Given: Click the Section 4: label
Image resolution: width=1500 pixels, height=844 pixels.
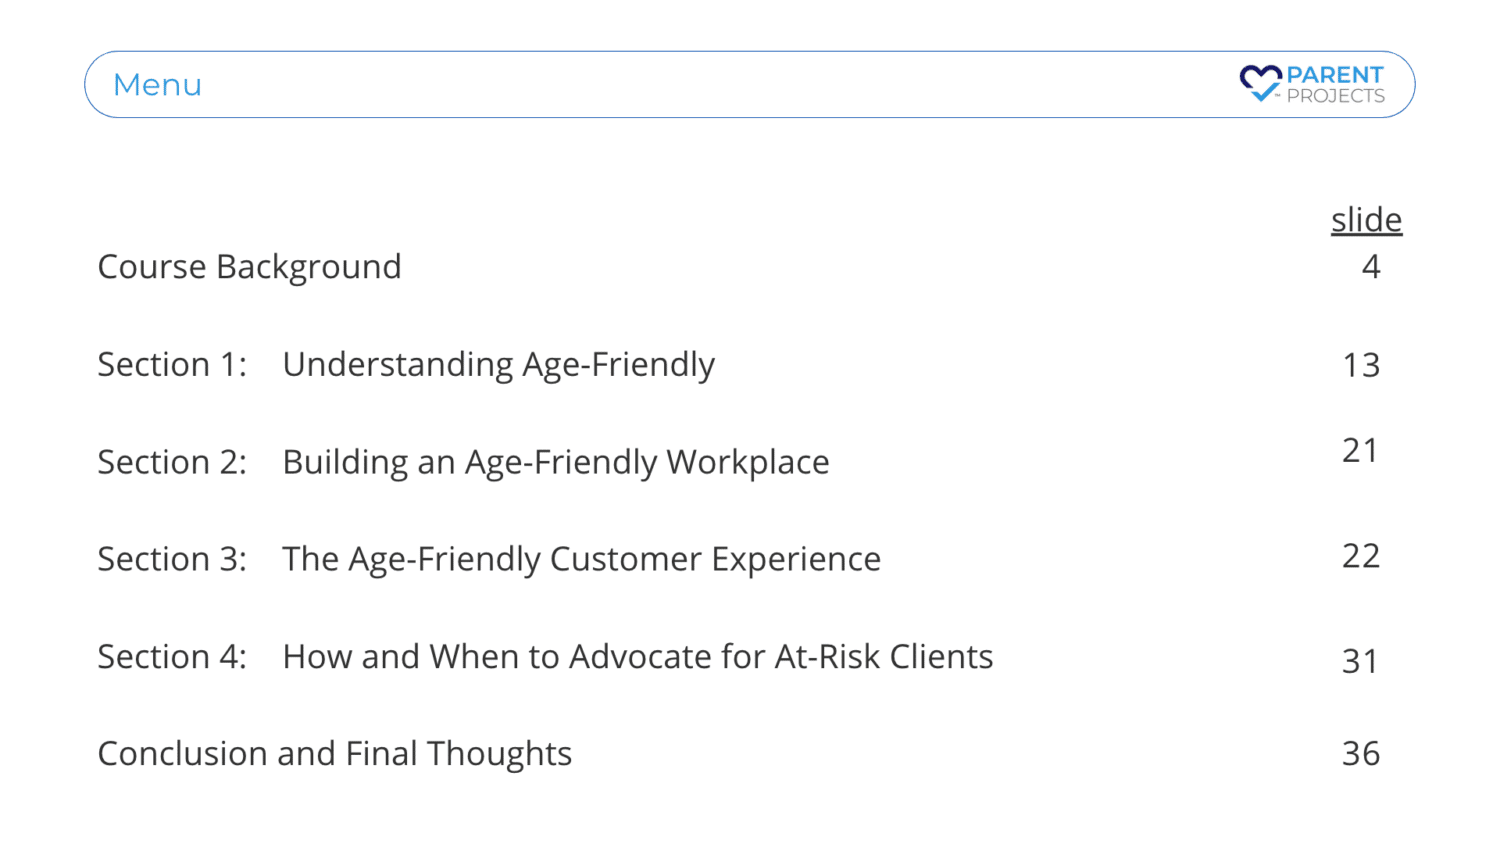Looking at the screenshot, I should 172,657.
